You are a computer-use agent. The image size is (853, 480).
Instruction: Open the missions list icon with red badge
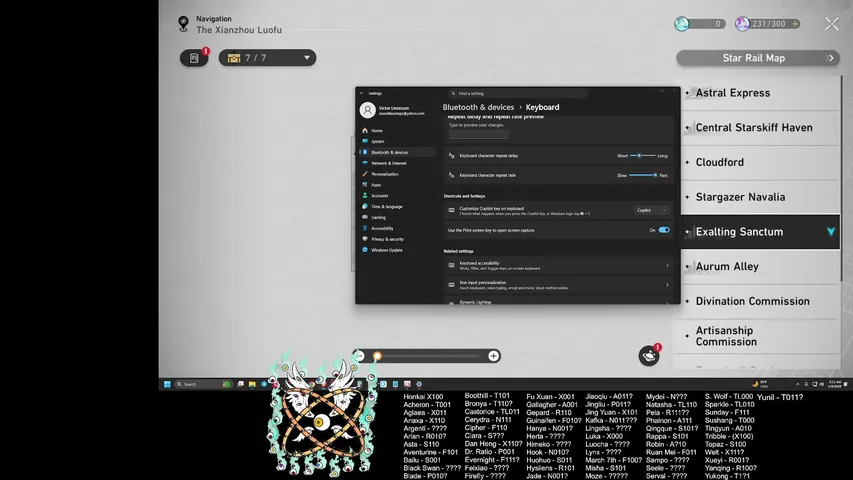194,58
